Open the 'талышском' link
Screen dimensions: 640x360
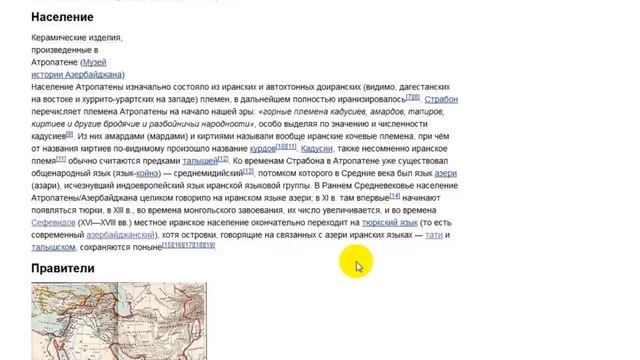tap(53, 247)
